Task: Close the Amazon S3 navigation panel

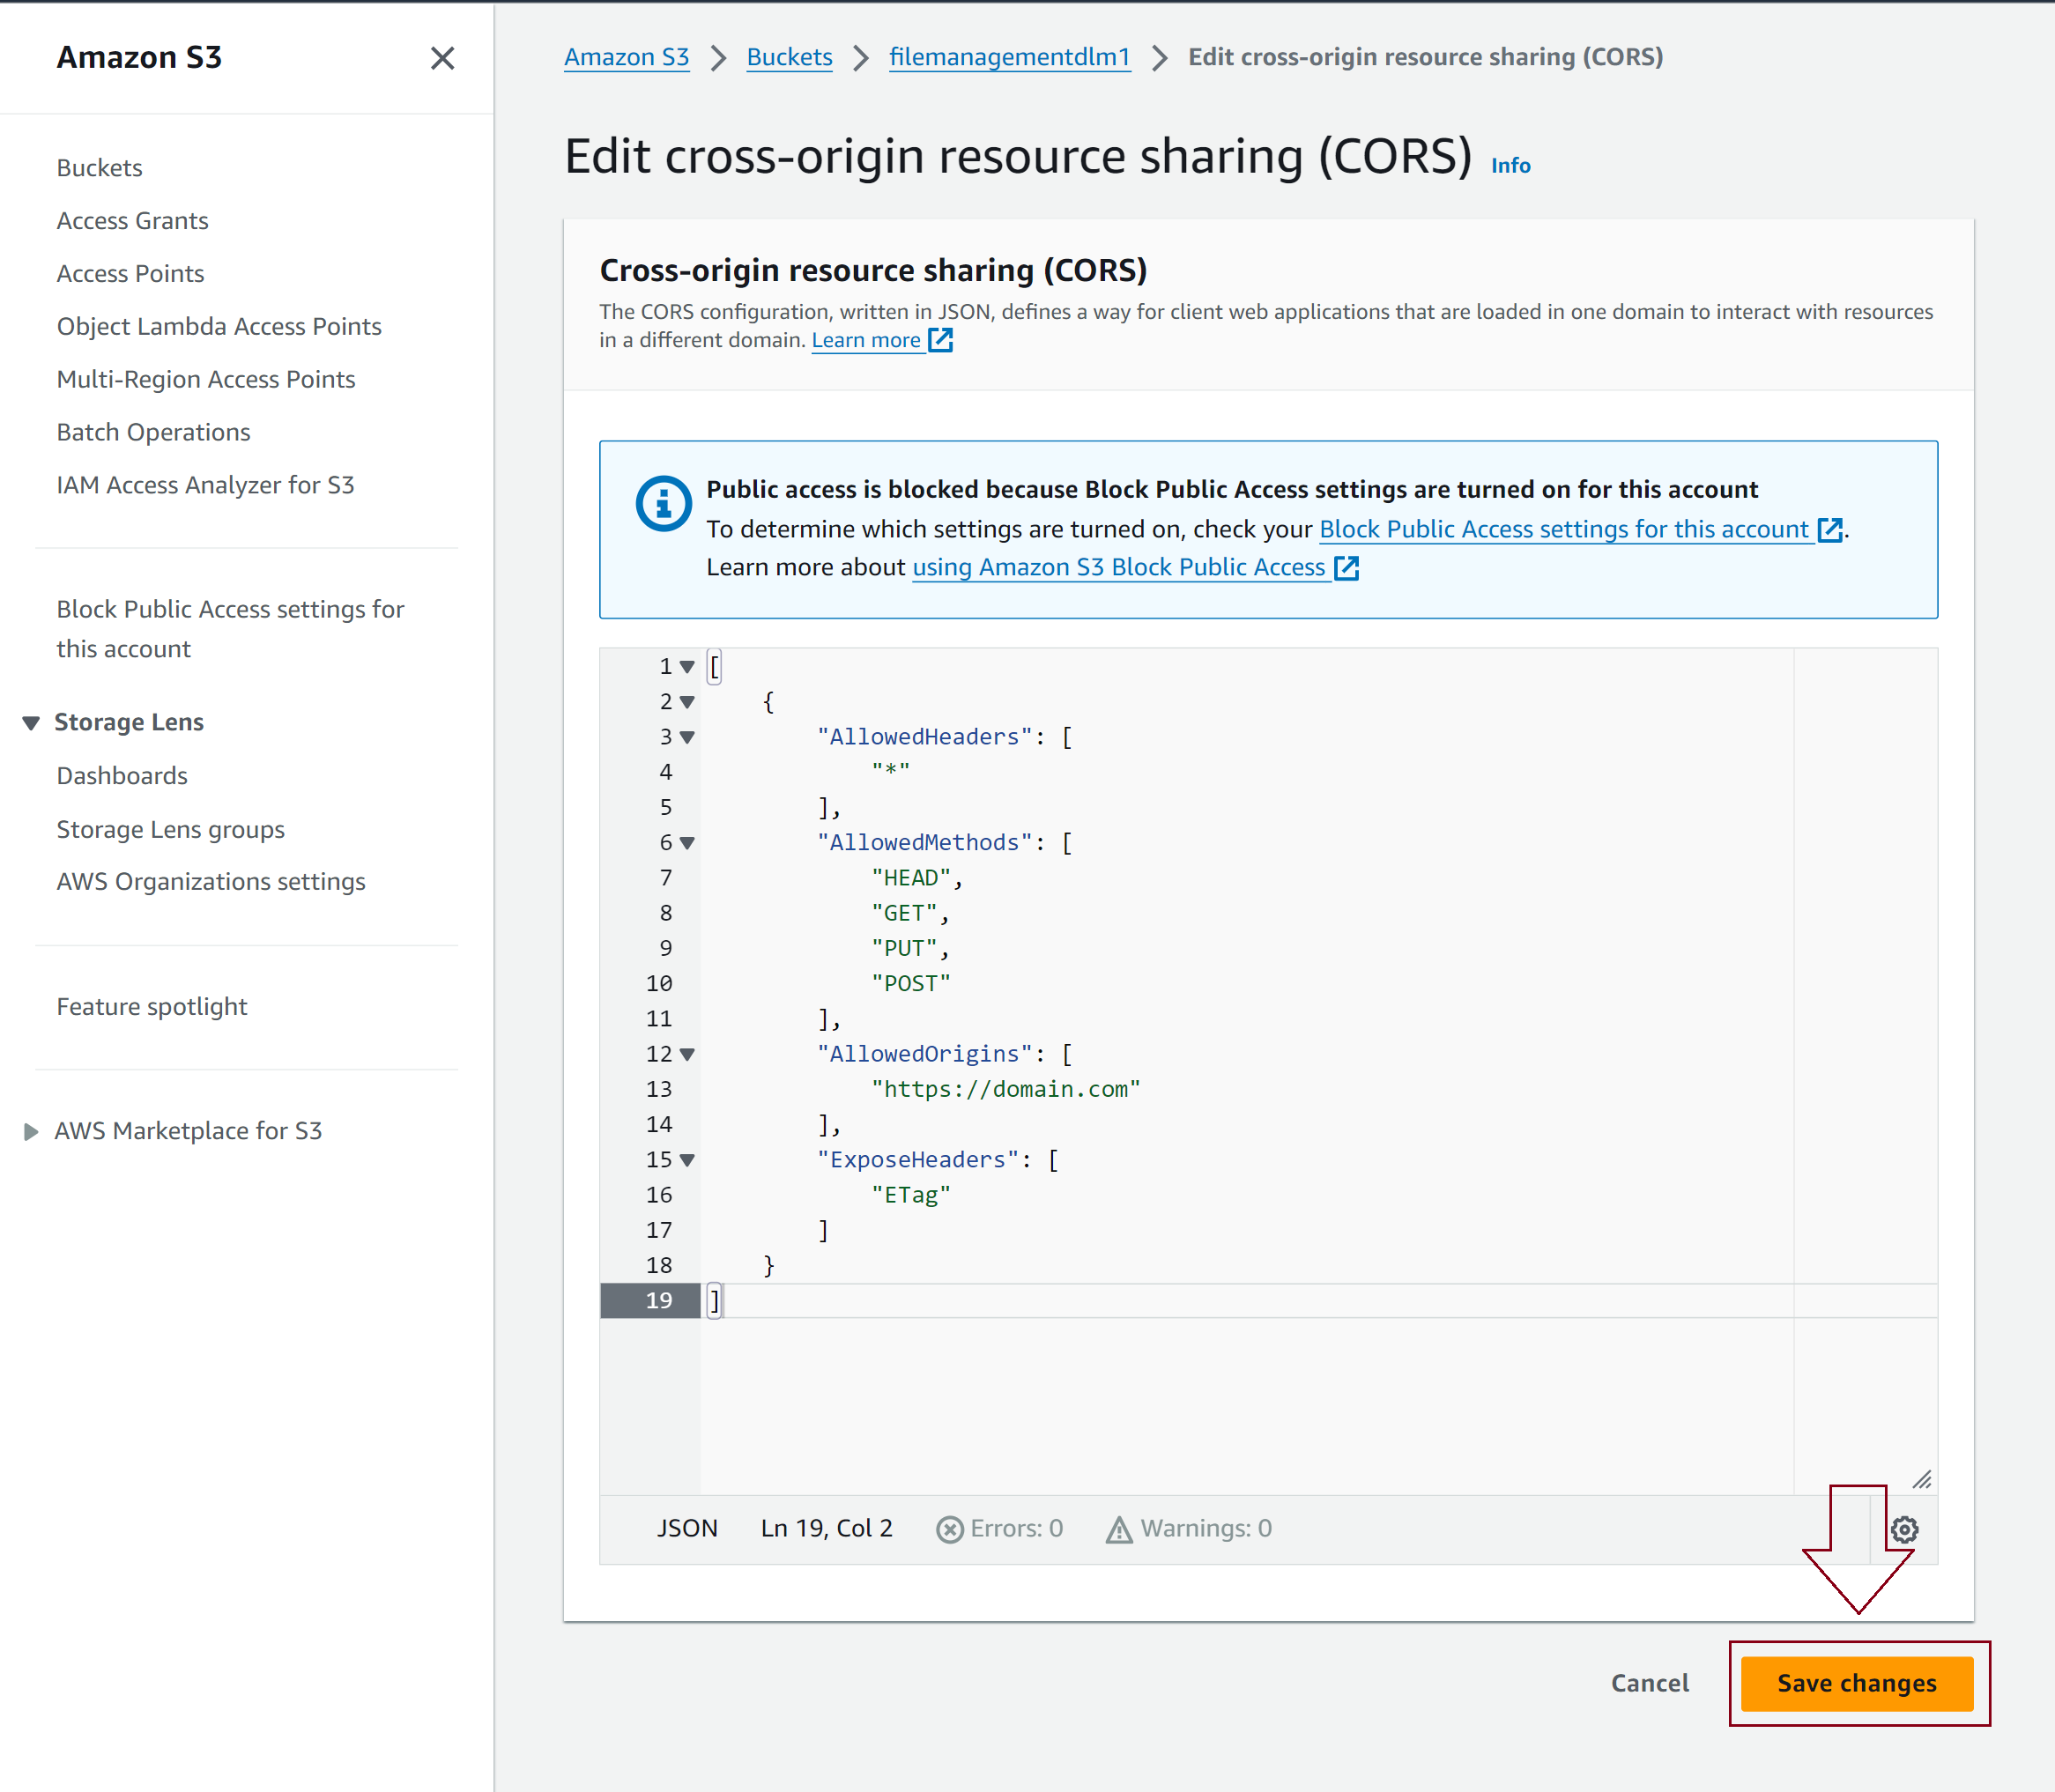Action: [442, 58]
